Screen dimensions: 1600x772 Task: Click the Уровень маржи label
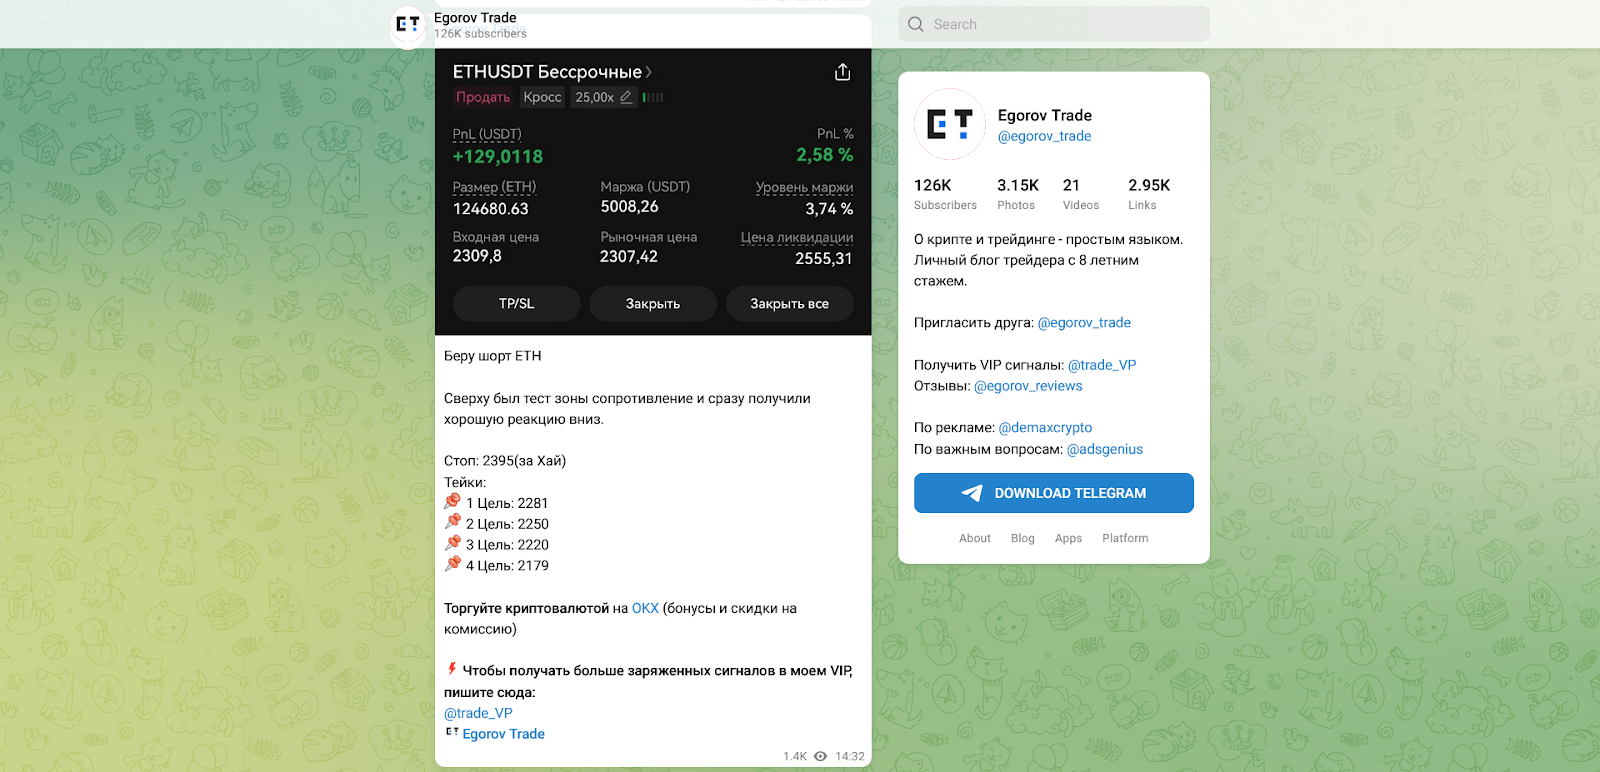point(804,187)
